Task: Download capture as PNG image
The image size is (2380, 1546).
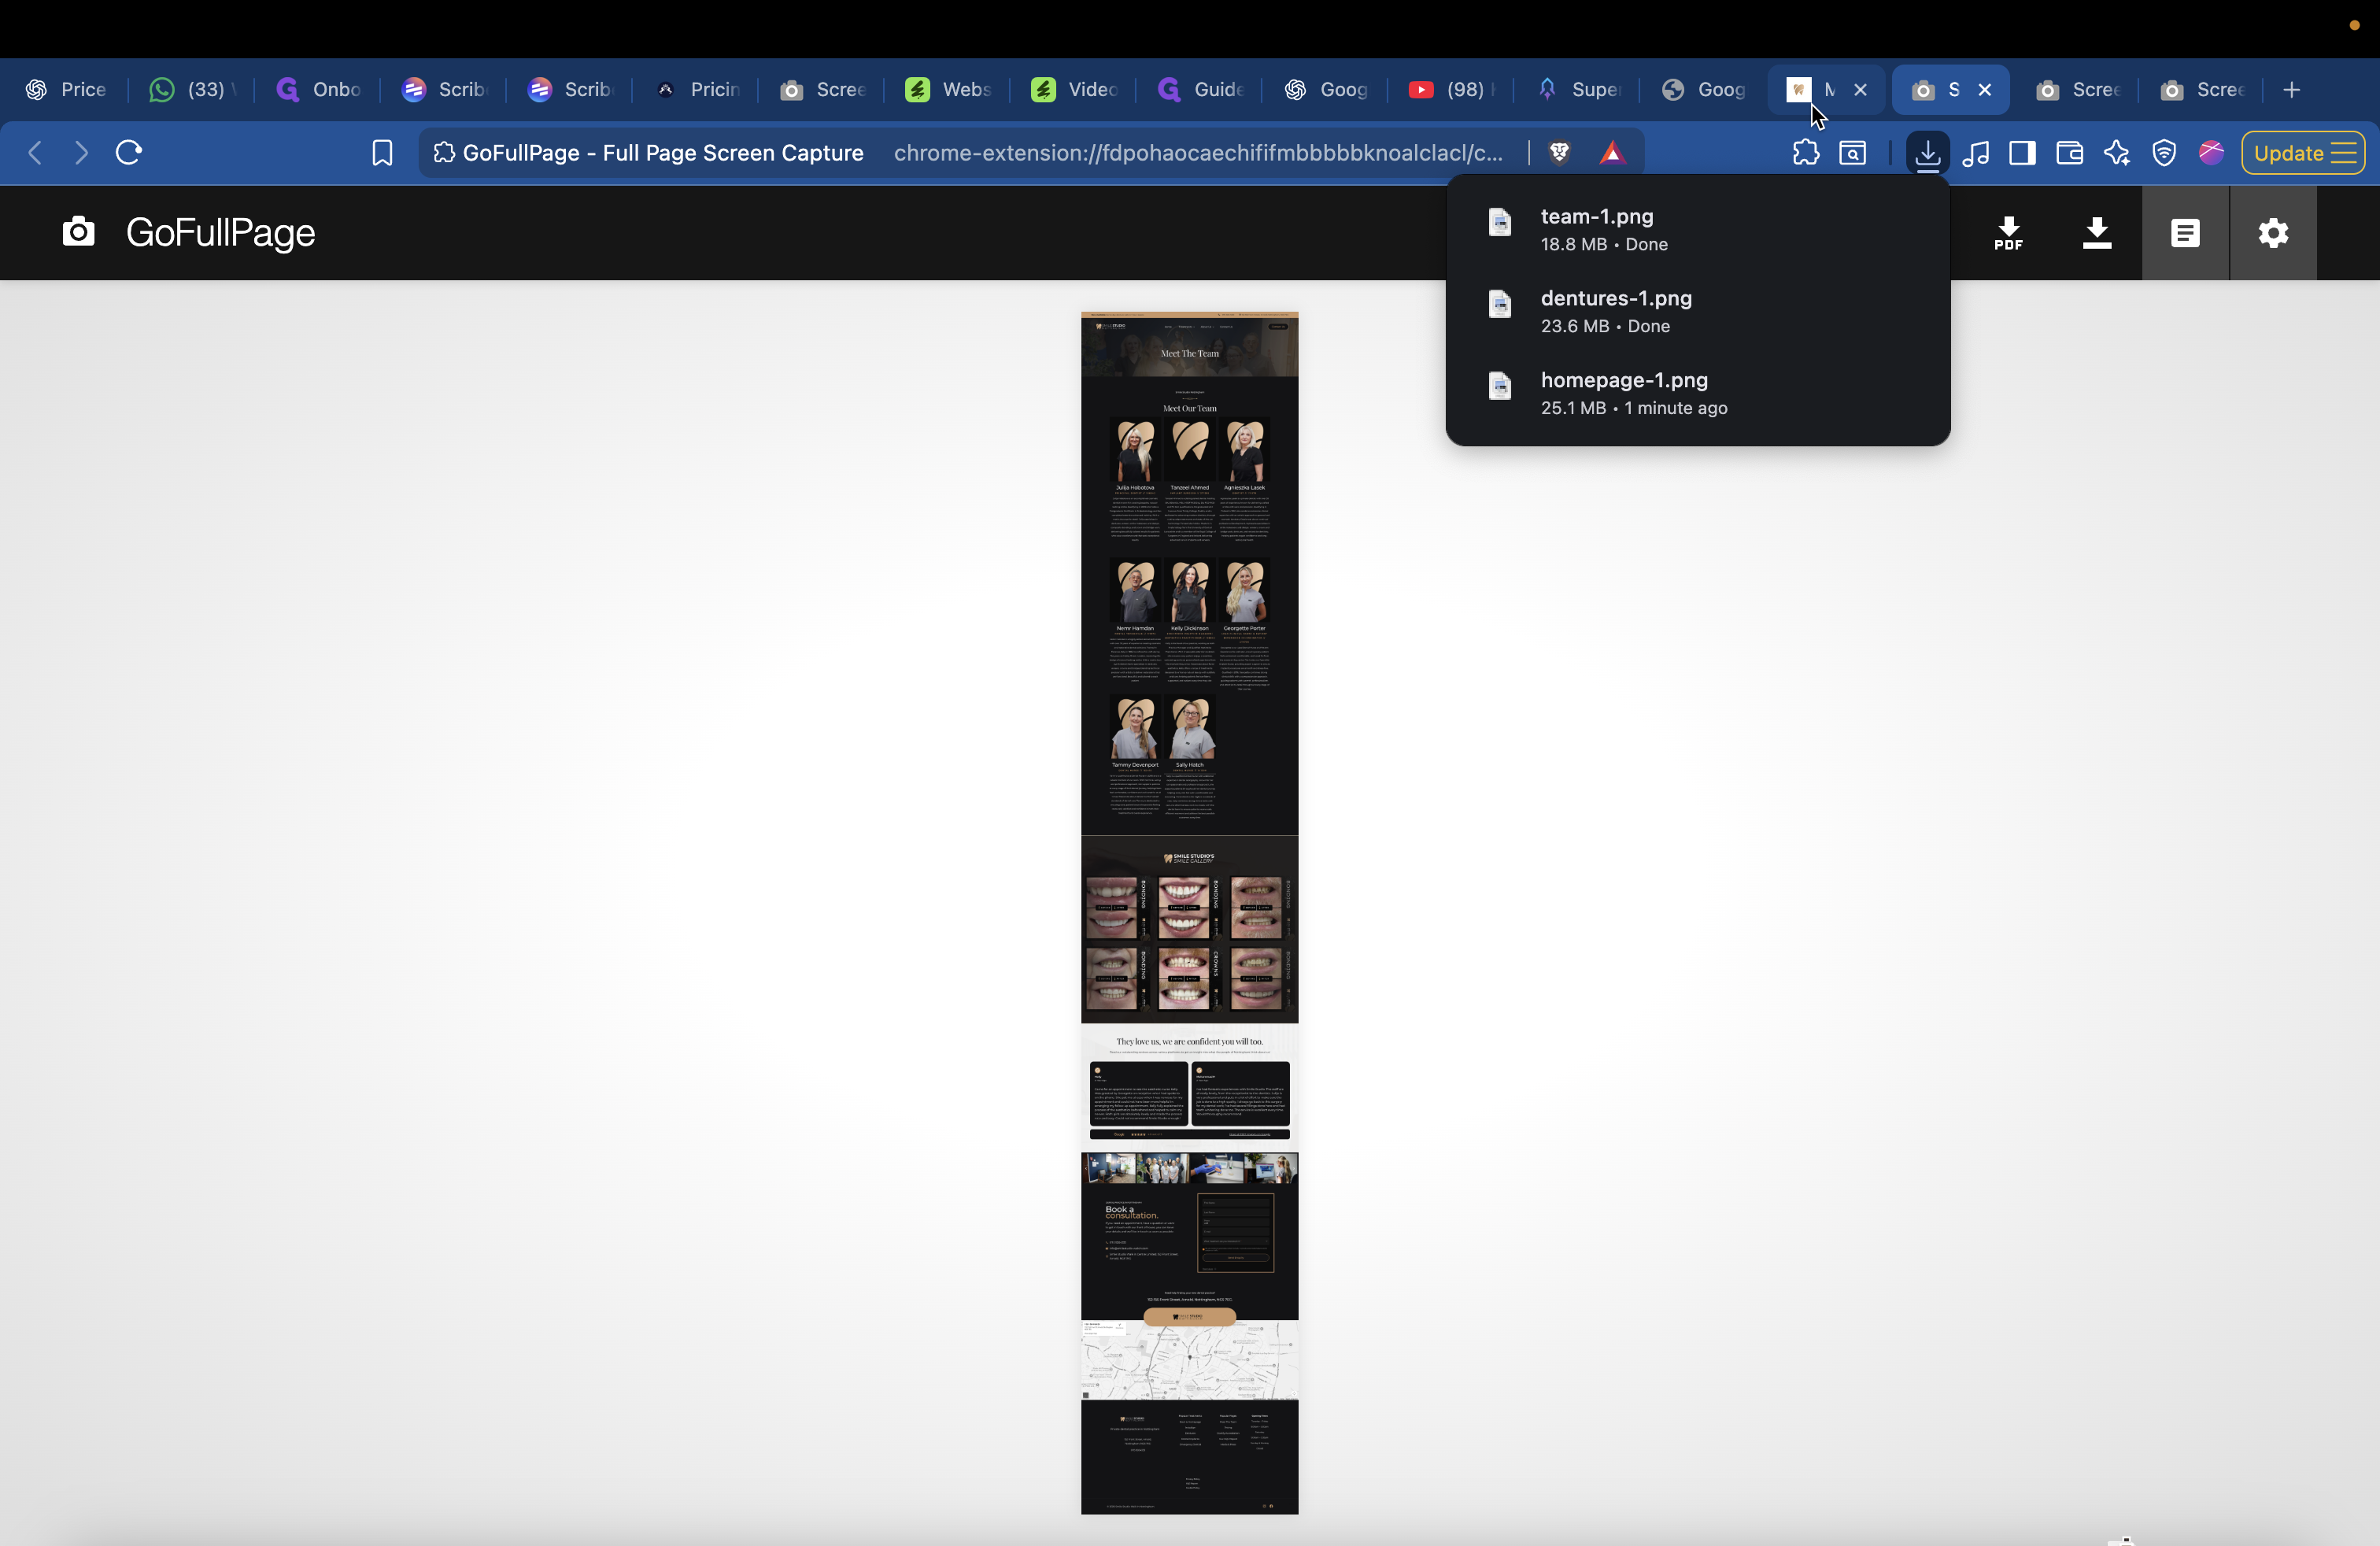Action: click(2097, 233)
